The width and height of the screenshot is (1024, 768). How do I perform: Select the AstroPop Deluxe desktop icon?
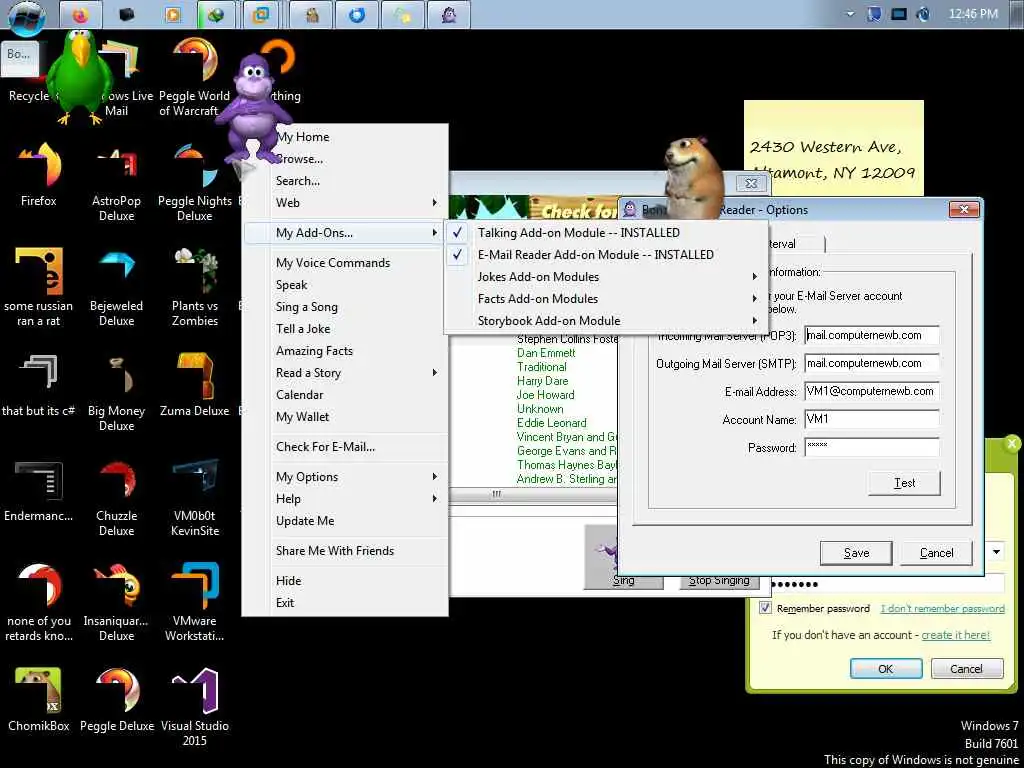tap(116, 183)
